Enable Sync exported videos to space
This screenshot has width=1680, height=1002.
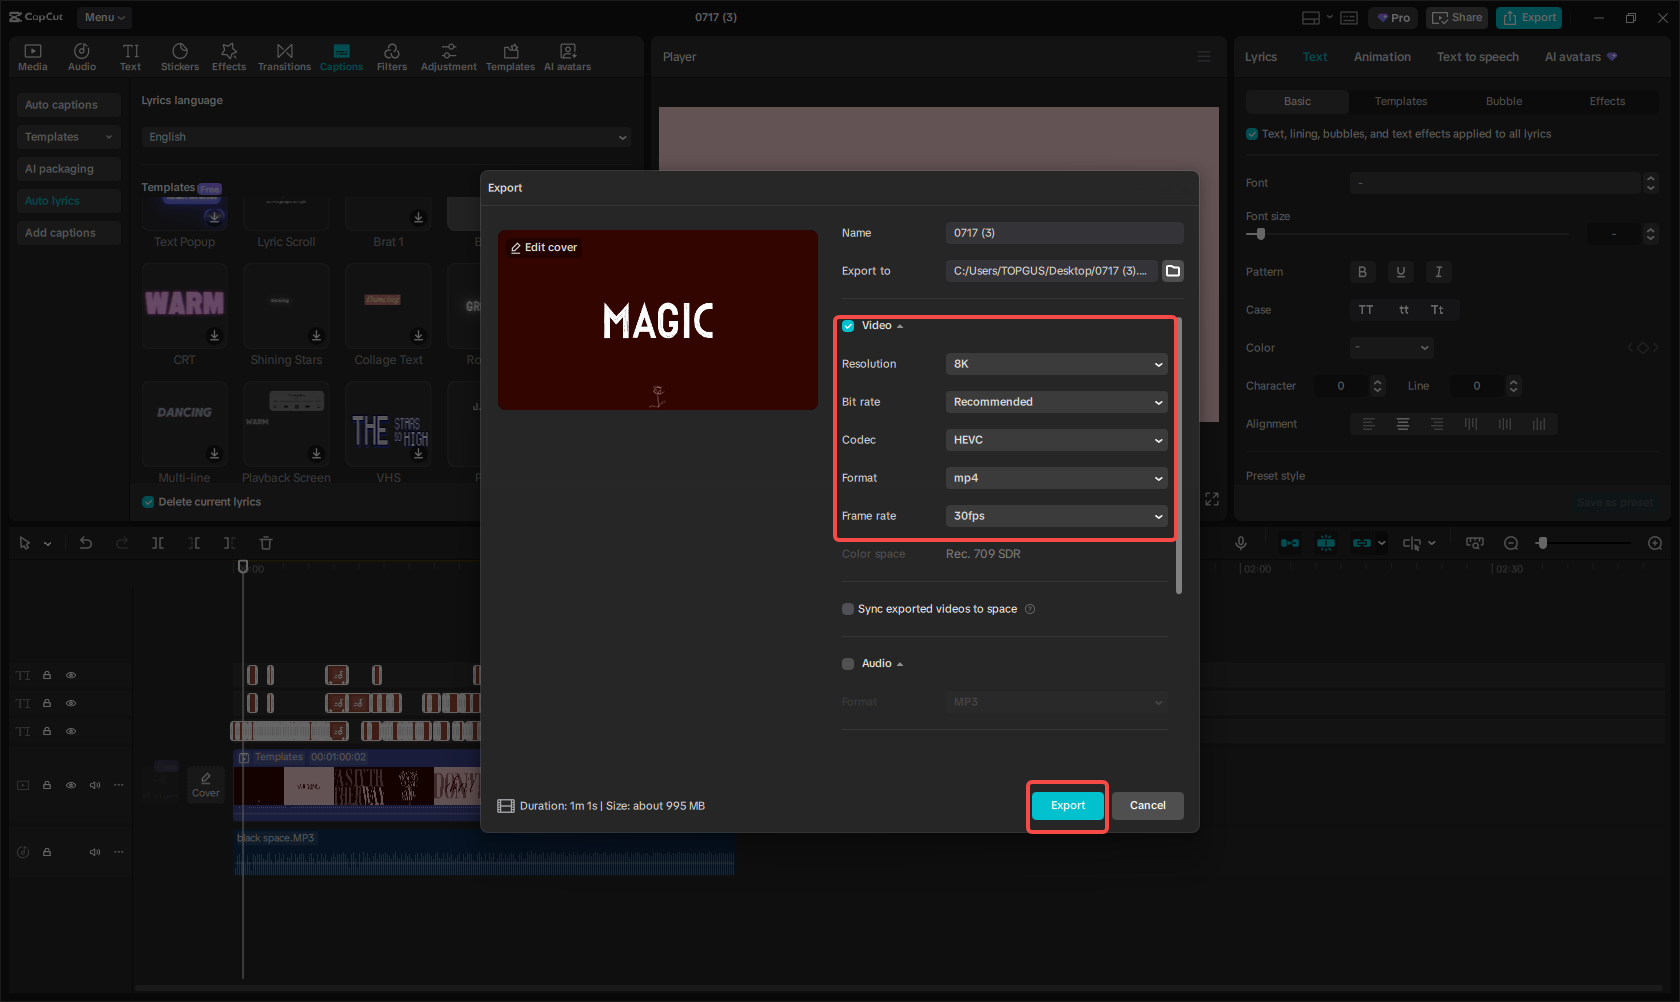point(847,608)
